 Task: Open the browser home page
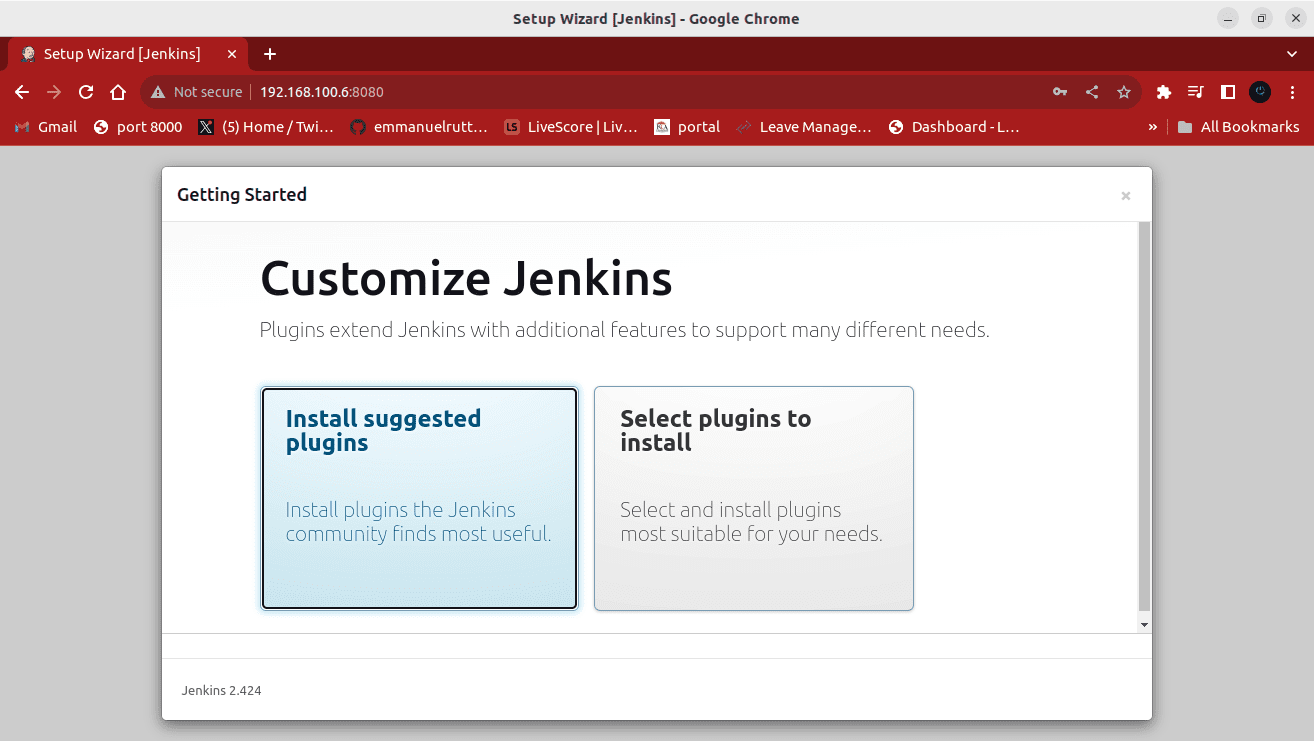coord(118,92)
